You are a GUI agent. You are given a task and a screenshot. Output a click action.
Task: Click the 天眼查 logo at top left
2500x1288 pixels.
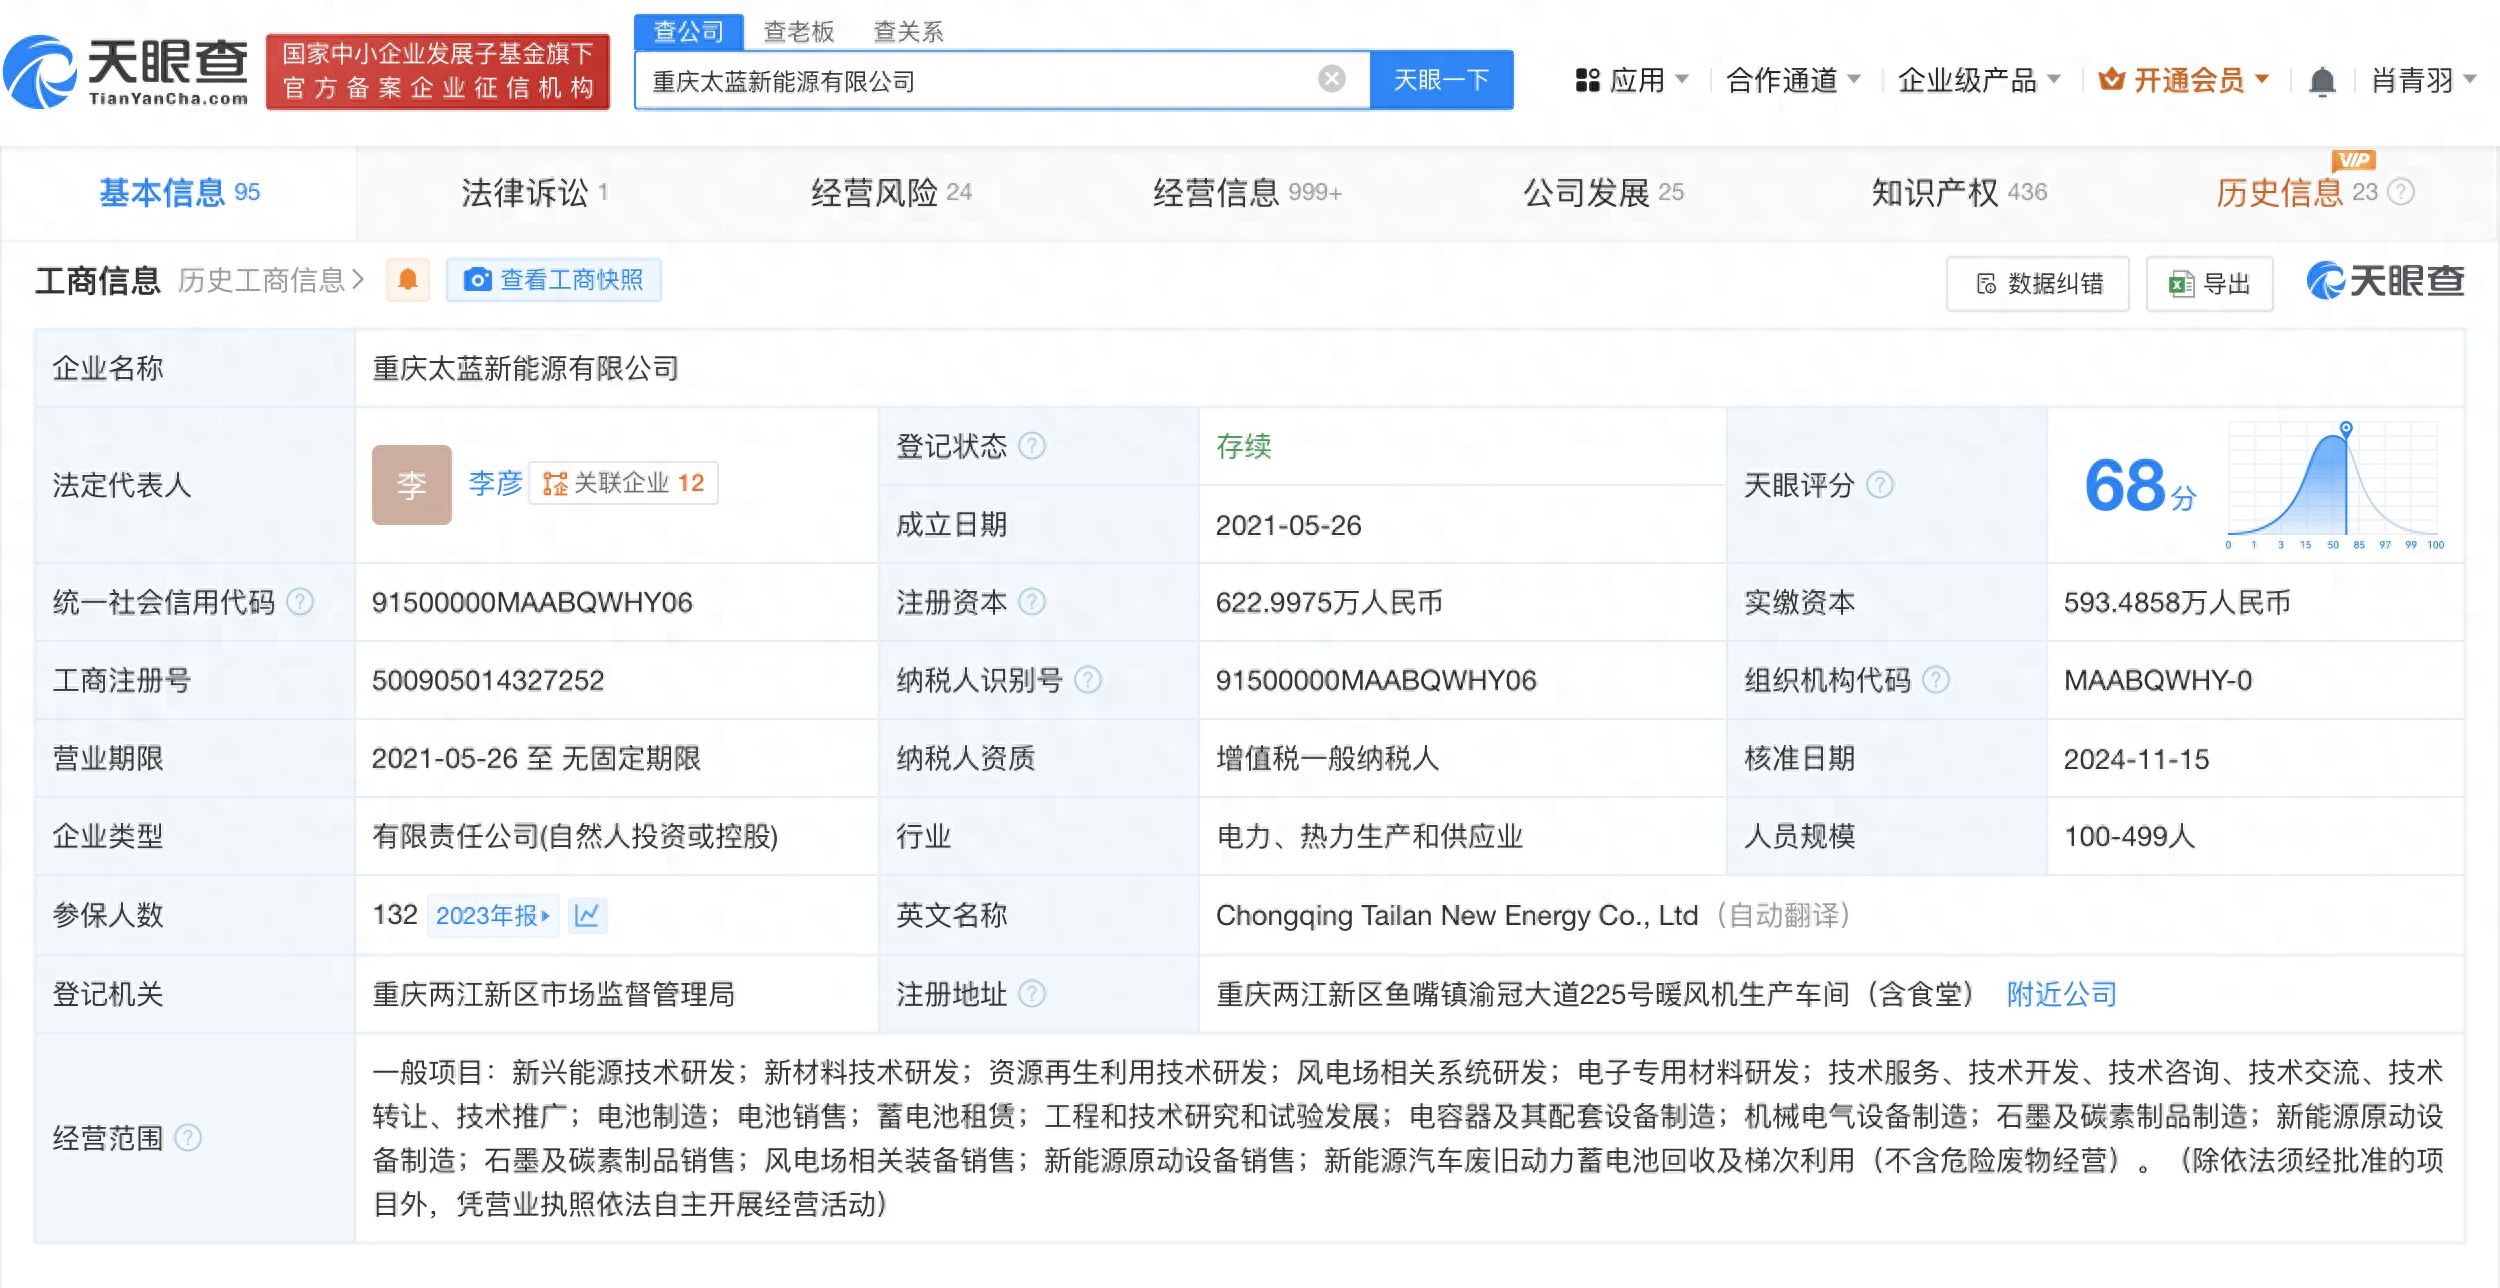click(x=126, y=72)
